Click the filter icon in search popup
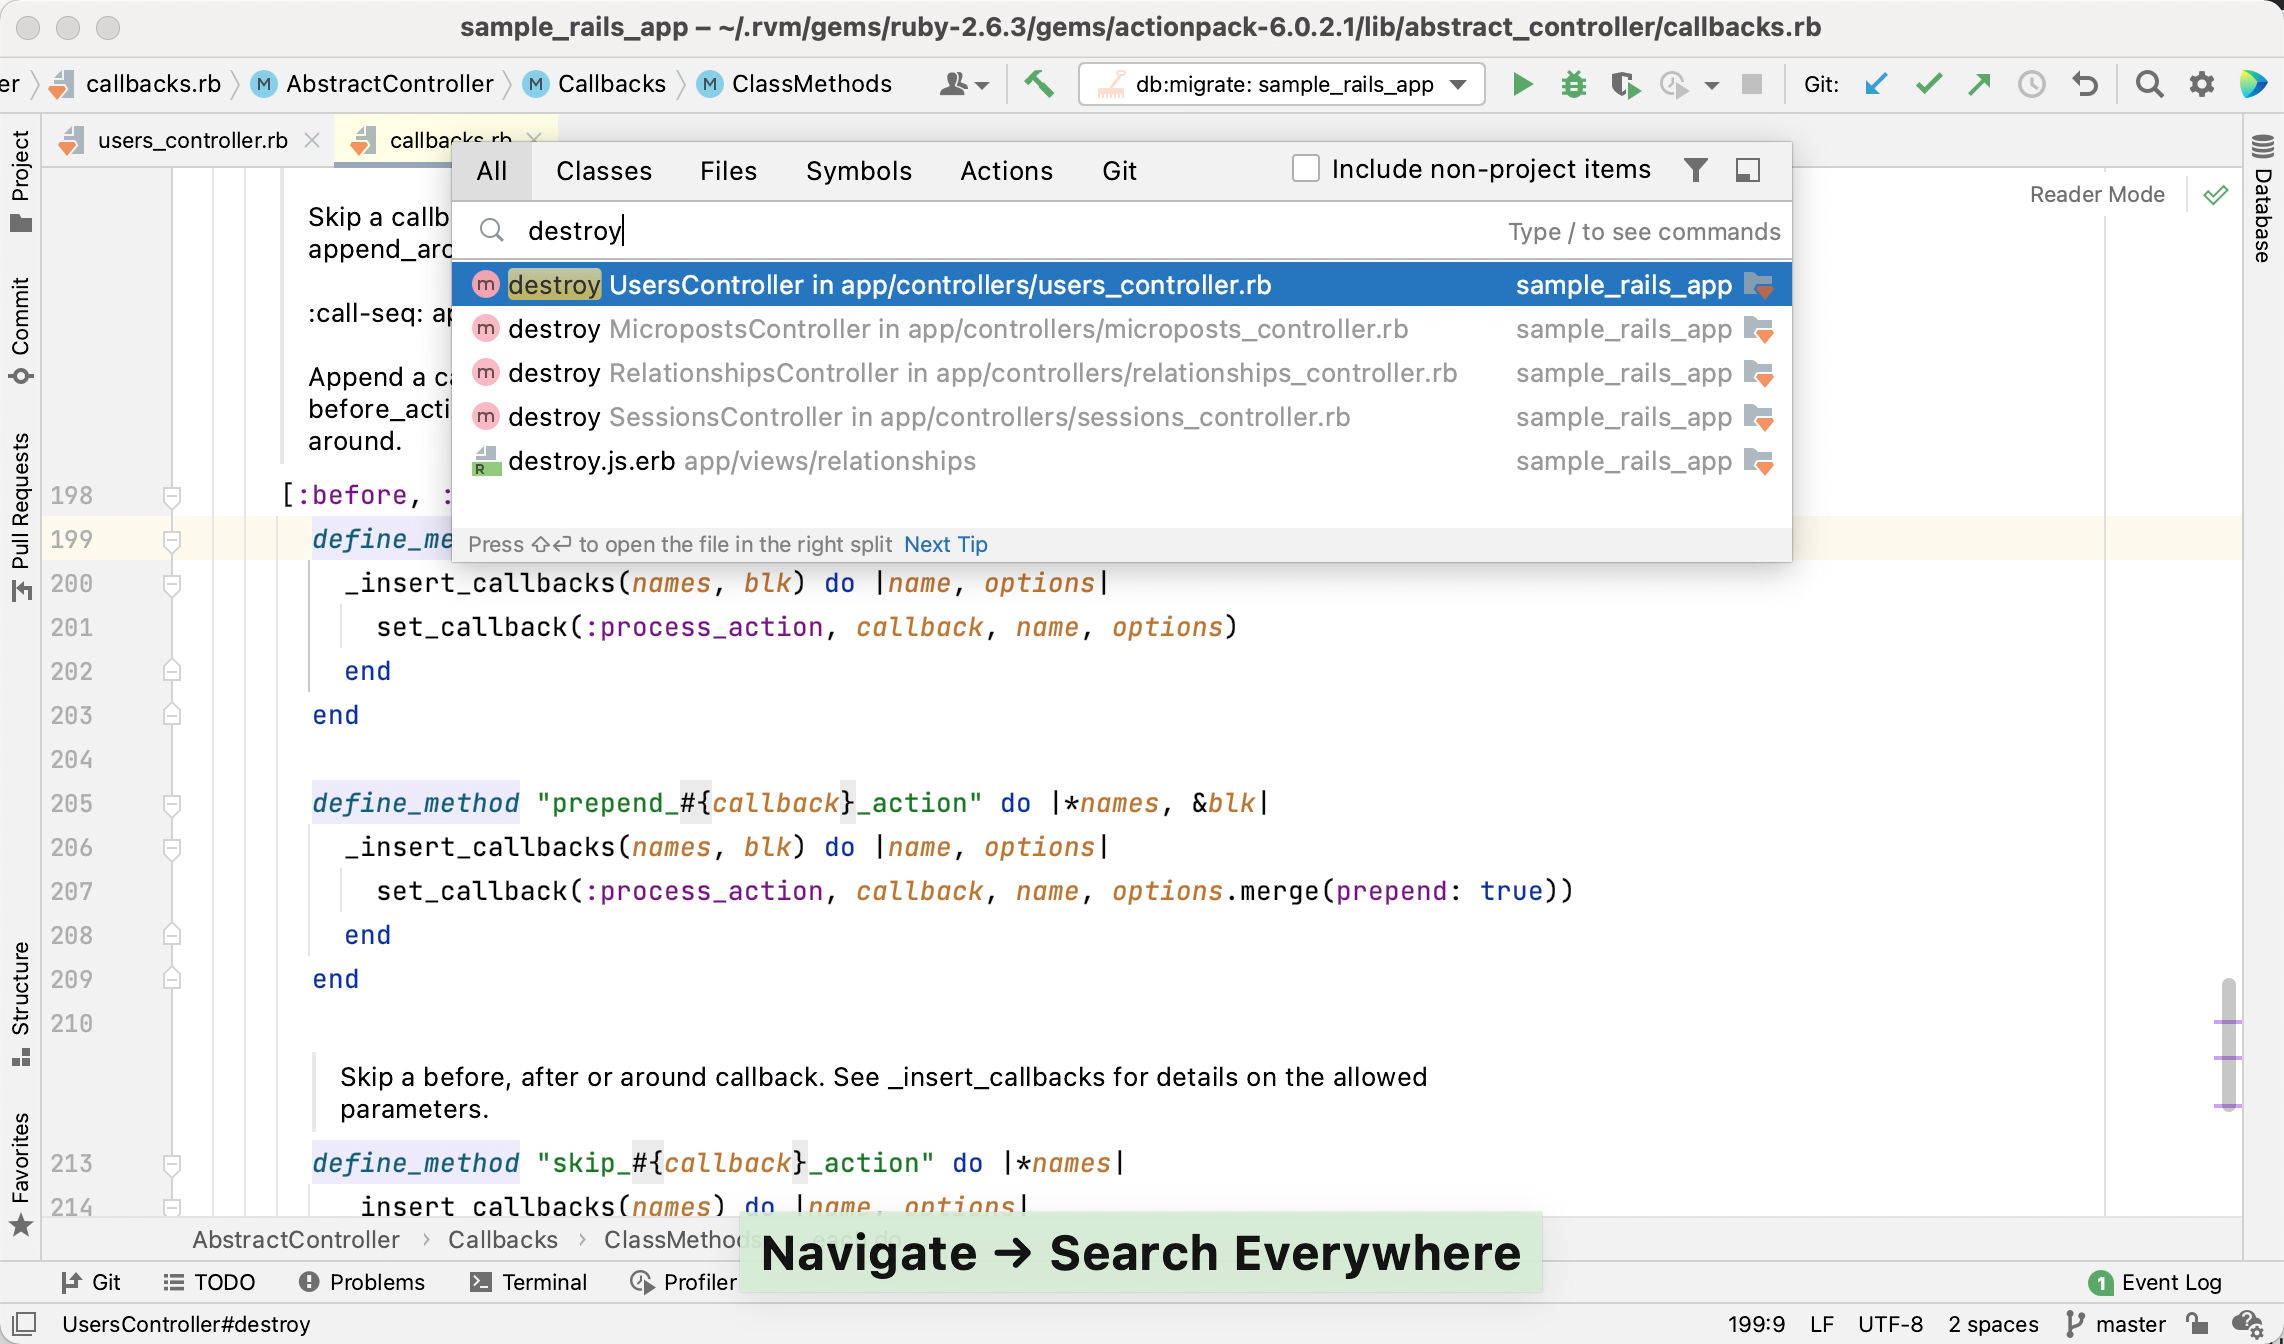This screenshot has width=2284, height=1344. click(1695, 170)
